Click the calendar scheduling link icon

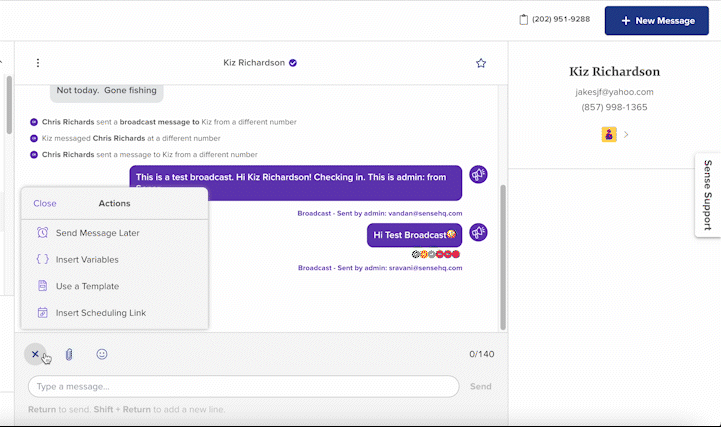tap(42, 313)
